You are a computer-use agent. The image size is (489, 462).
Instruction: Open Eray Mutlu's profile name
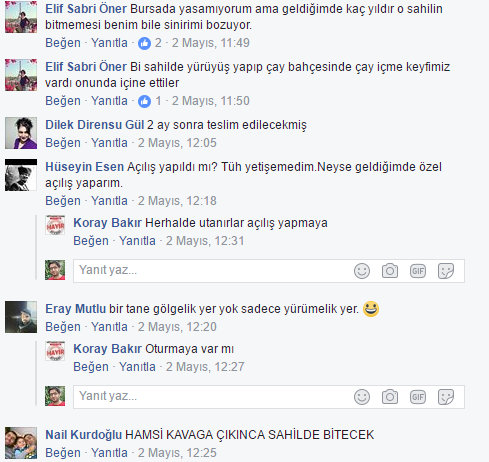(75, 309)
